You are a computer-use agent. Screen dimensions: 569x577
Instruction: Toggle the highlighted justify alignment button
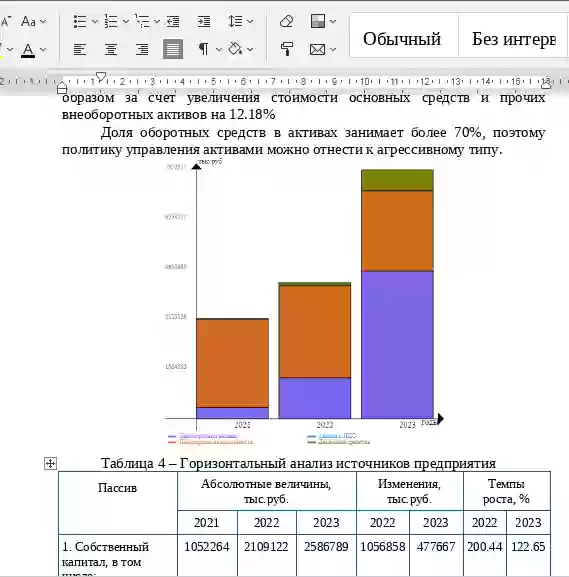coord(173,49)
